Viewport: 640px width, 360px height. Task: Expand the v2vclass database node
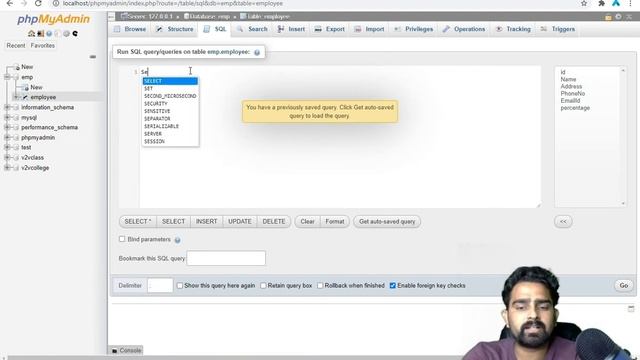7,158
